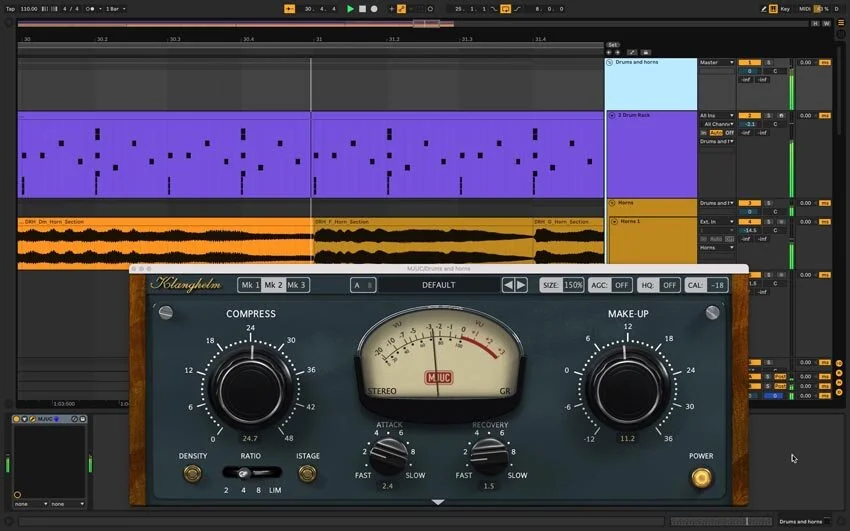
Task: Arm recording with the round Record button
Action: 374,9
